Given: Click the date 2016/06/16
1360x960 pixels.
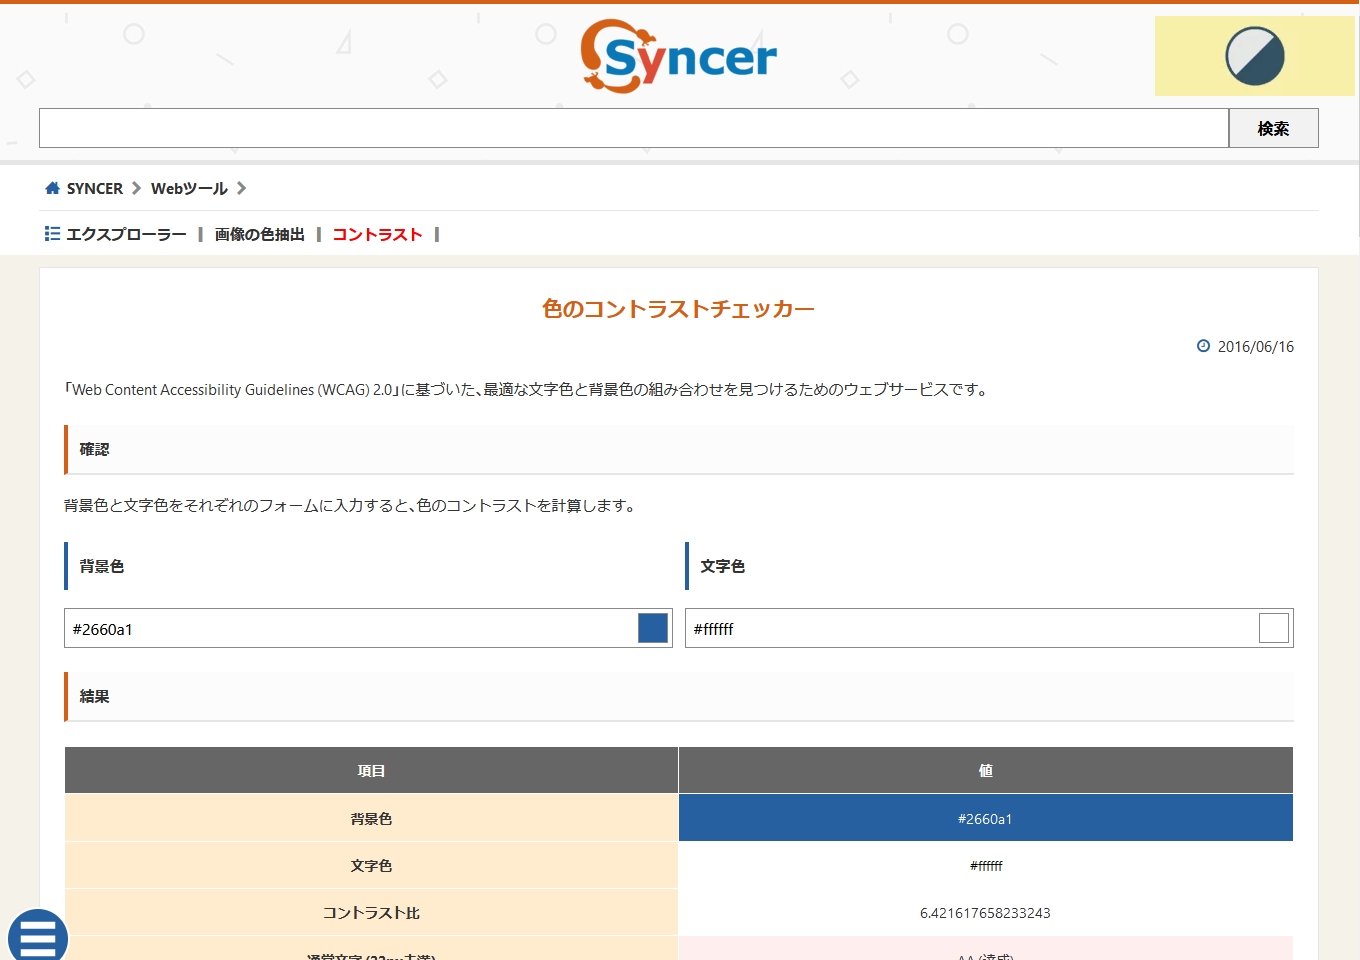Looking at the screenshot, I should tap(1256, 346).
